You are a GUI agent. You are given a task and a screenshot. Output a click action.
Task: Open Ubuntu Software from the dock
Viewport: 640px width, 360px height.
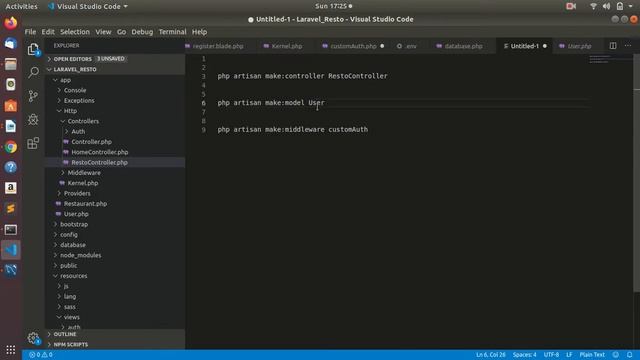point(11,106)
